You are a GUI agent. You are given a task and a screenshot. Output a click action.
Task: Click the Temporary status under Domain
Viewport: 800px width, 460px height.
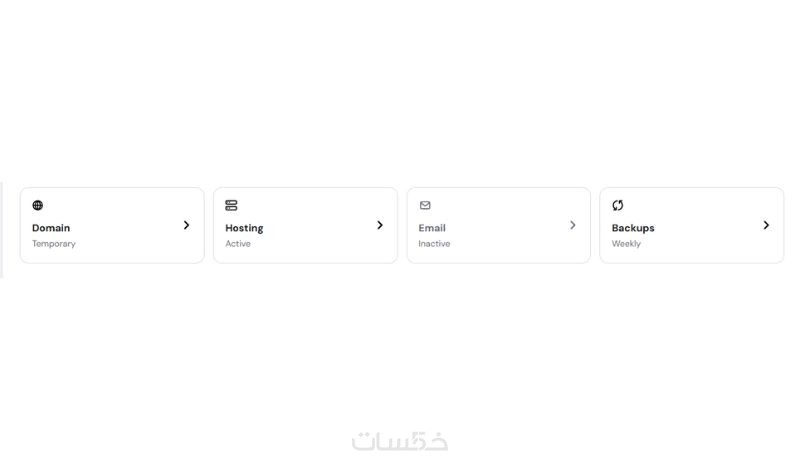(54, 244)
